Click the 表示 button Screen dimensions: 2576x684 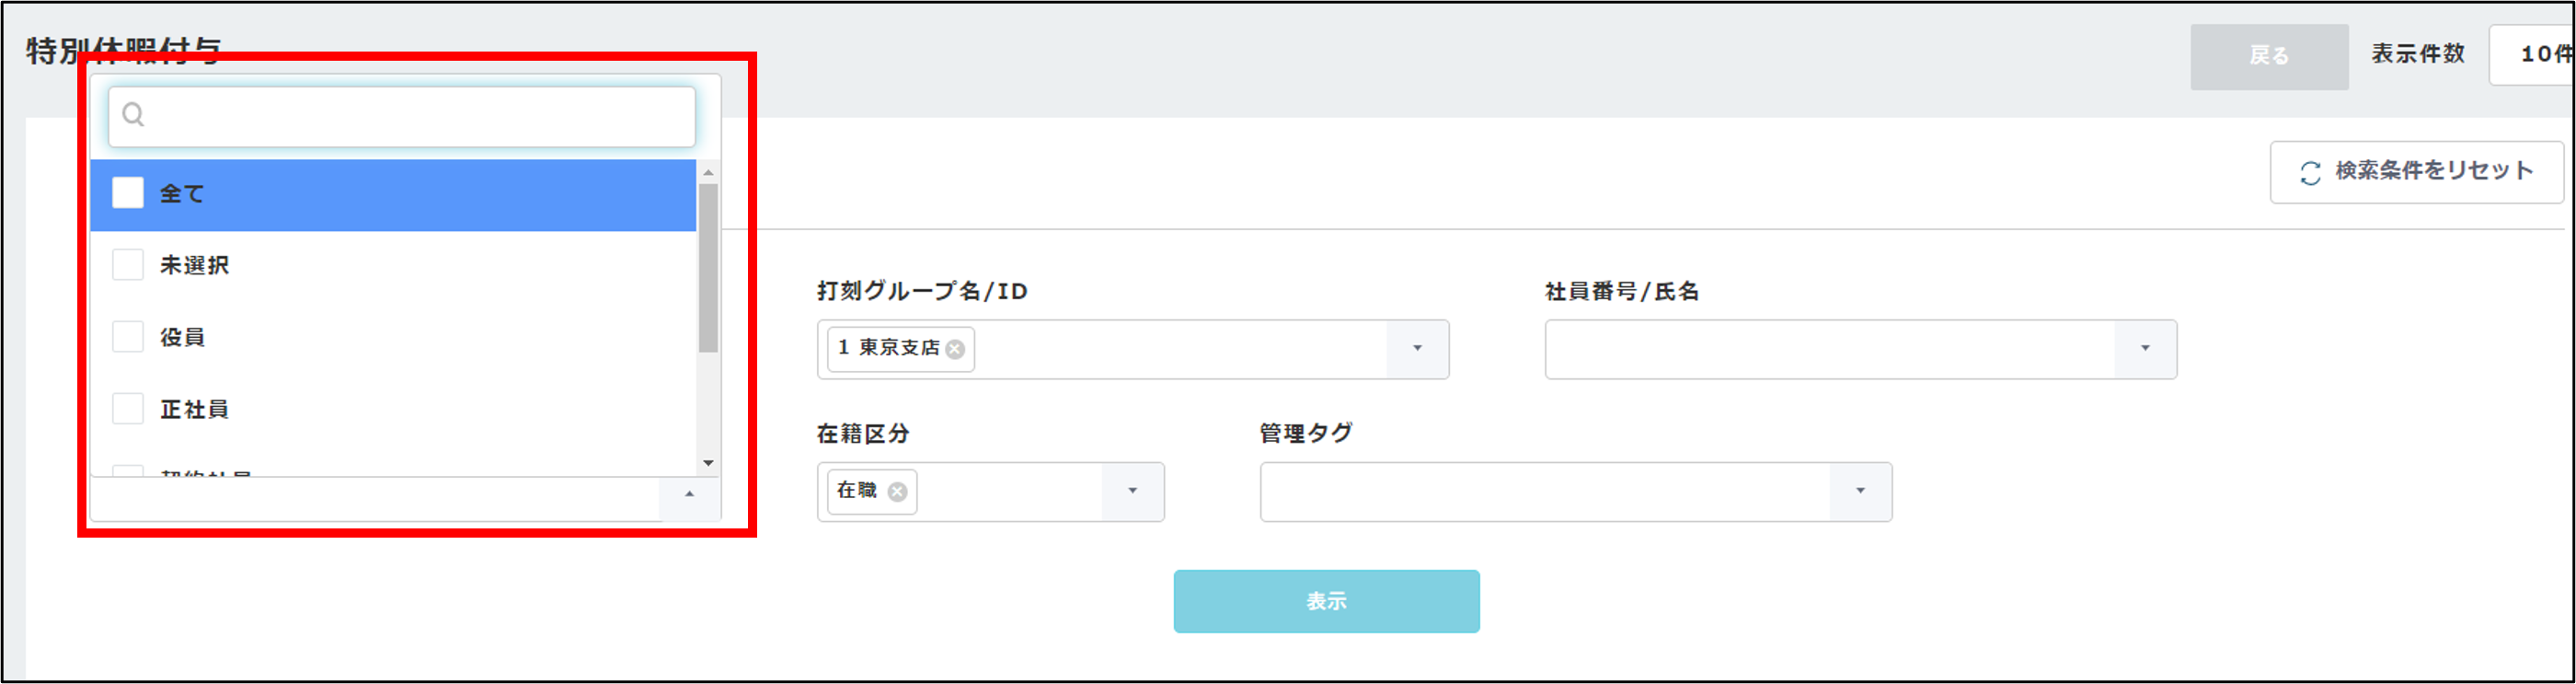pos(1326,601)
